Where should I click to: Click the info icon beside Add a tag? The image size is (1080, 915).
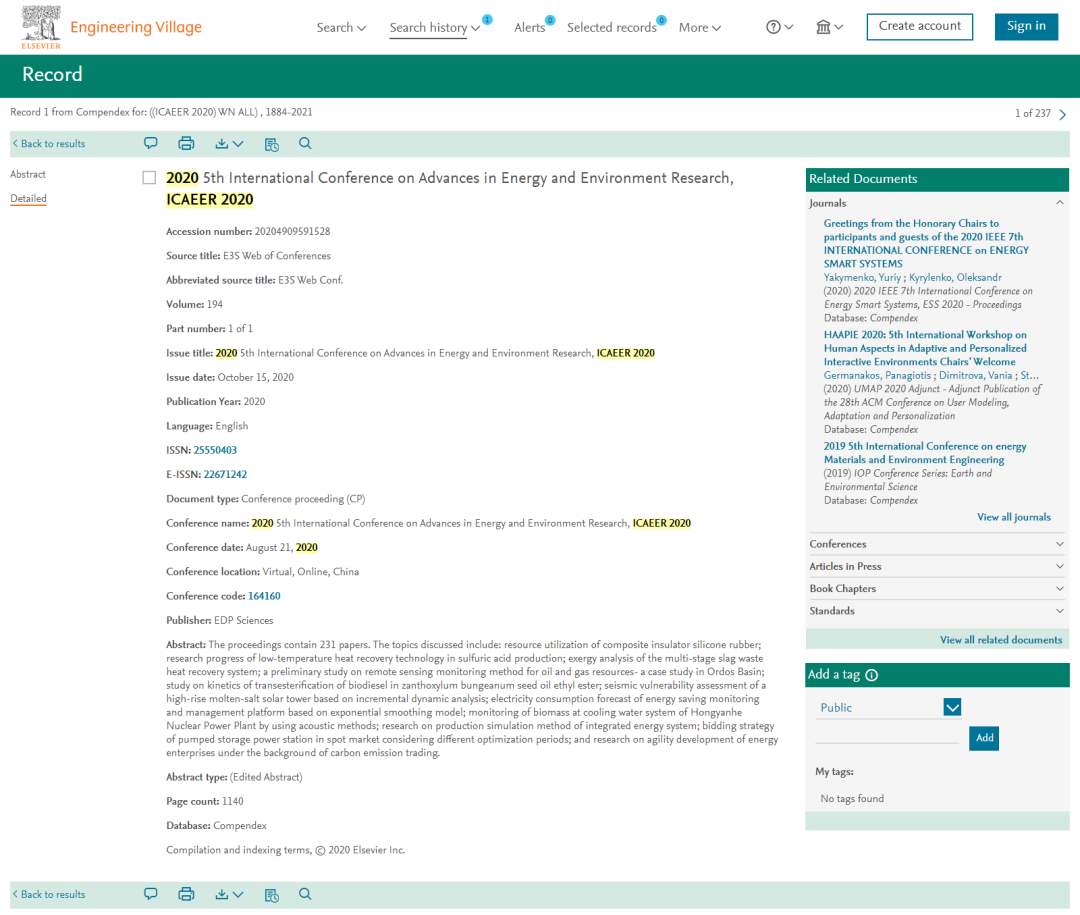tap(871, 675)
